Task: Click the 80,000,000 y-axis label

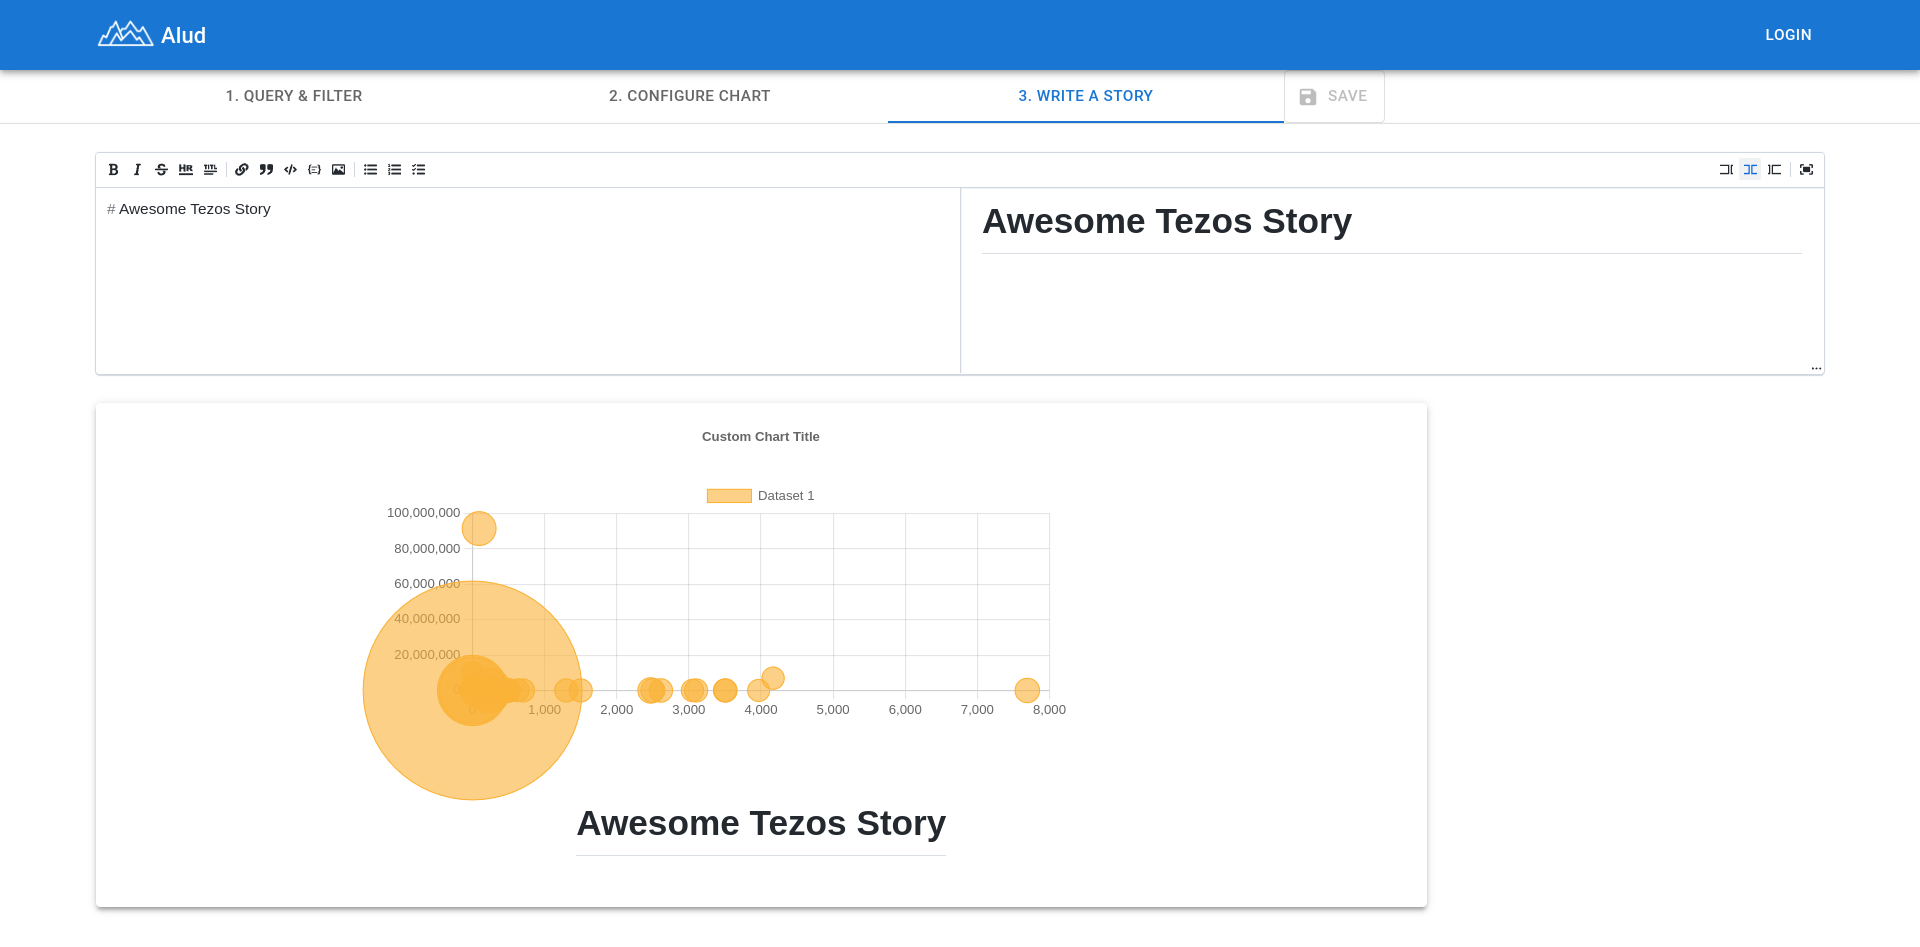Action: click(x=427, y=549)
